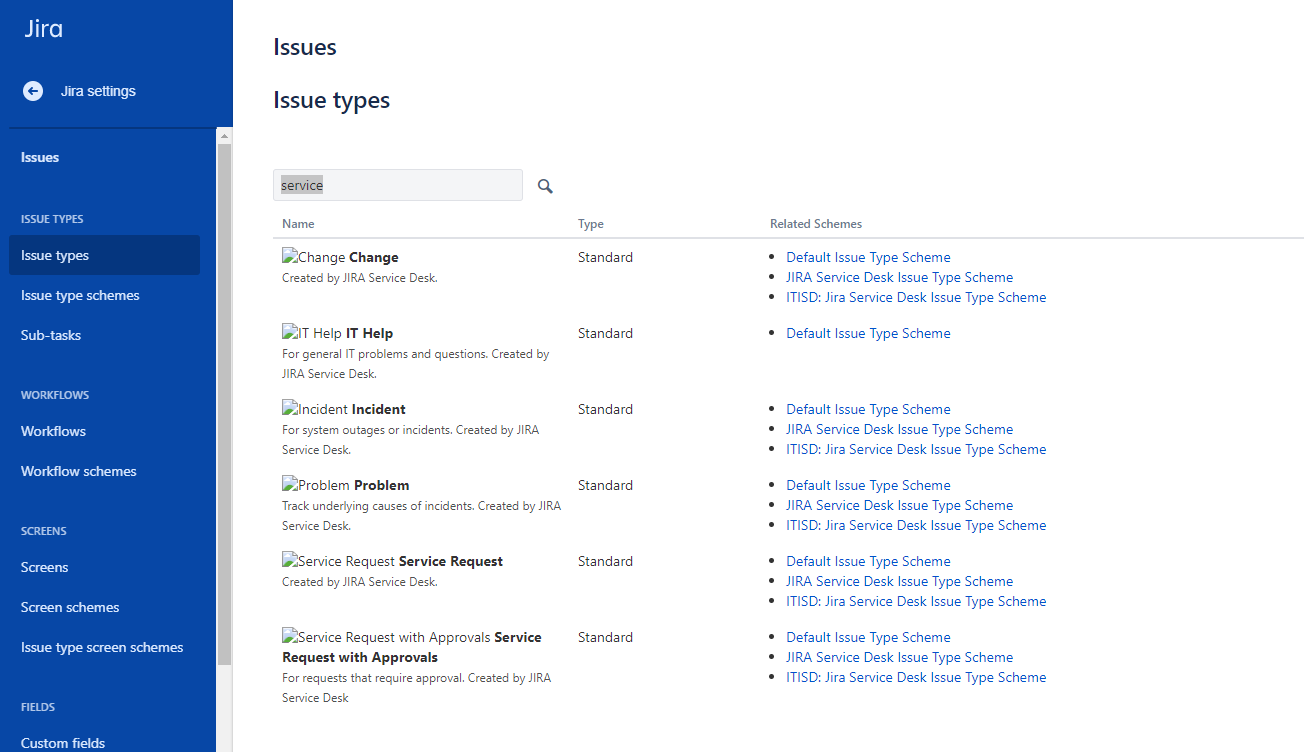The height and width of the screenshot is (752, 1304).
Task: Open Workflows in the sidebar
Action: point(53,431)
